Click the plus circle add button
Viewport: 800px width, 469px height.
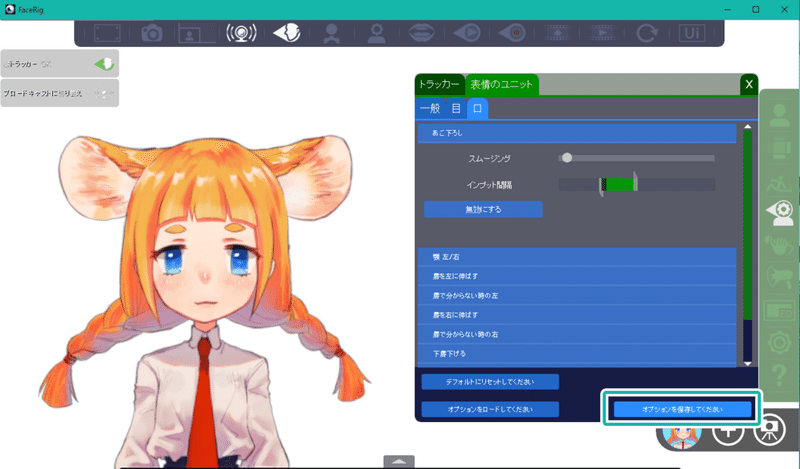[x=728, y=432]
